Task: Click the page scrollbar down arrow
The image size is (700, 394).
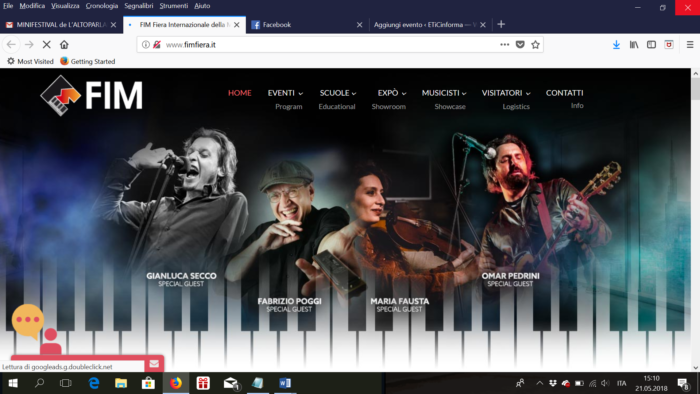Action: click(x=696, y=368)
